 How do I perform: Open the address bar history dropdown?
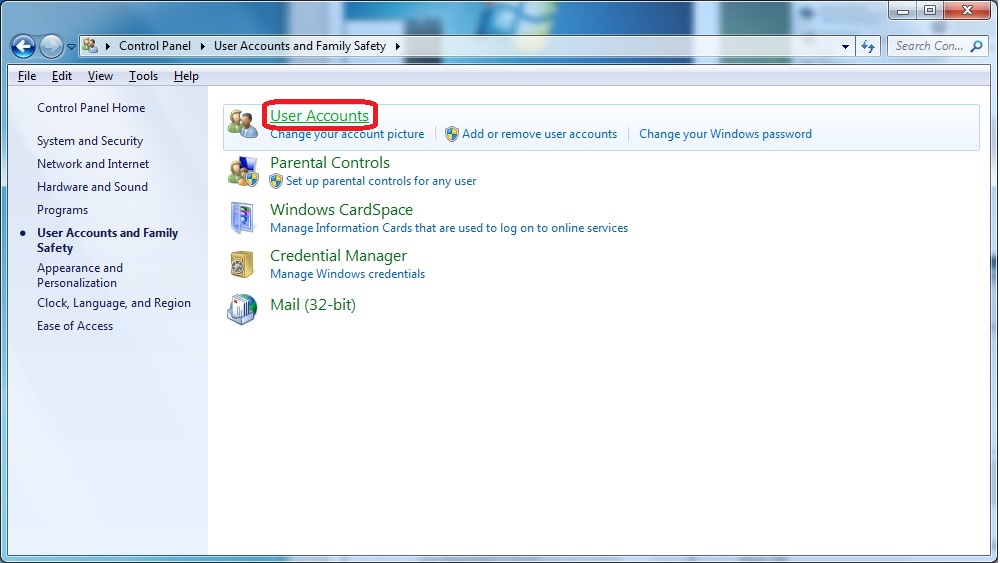[845, 46]
